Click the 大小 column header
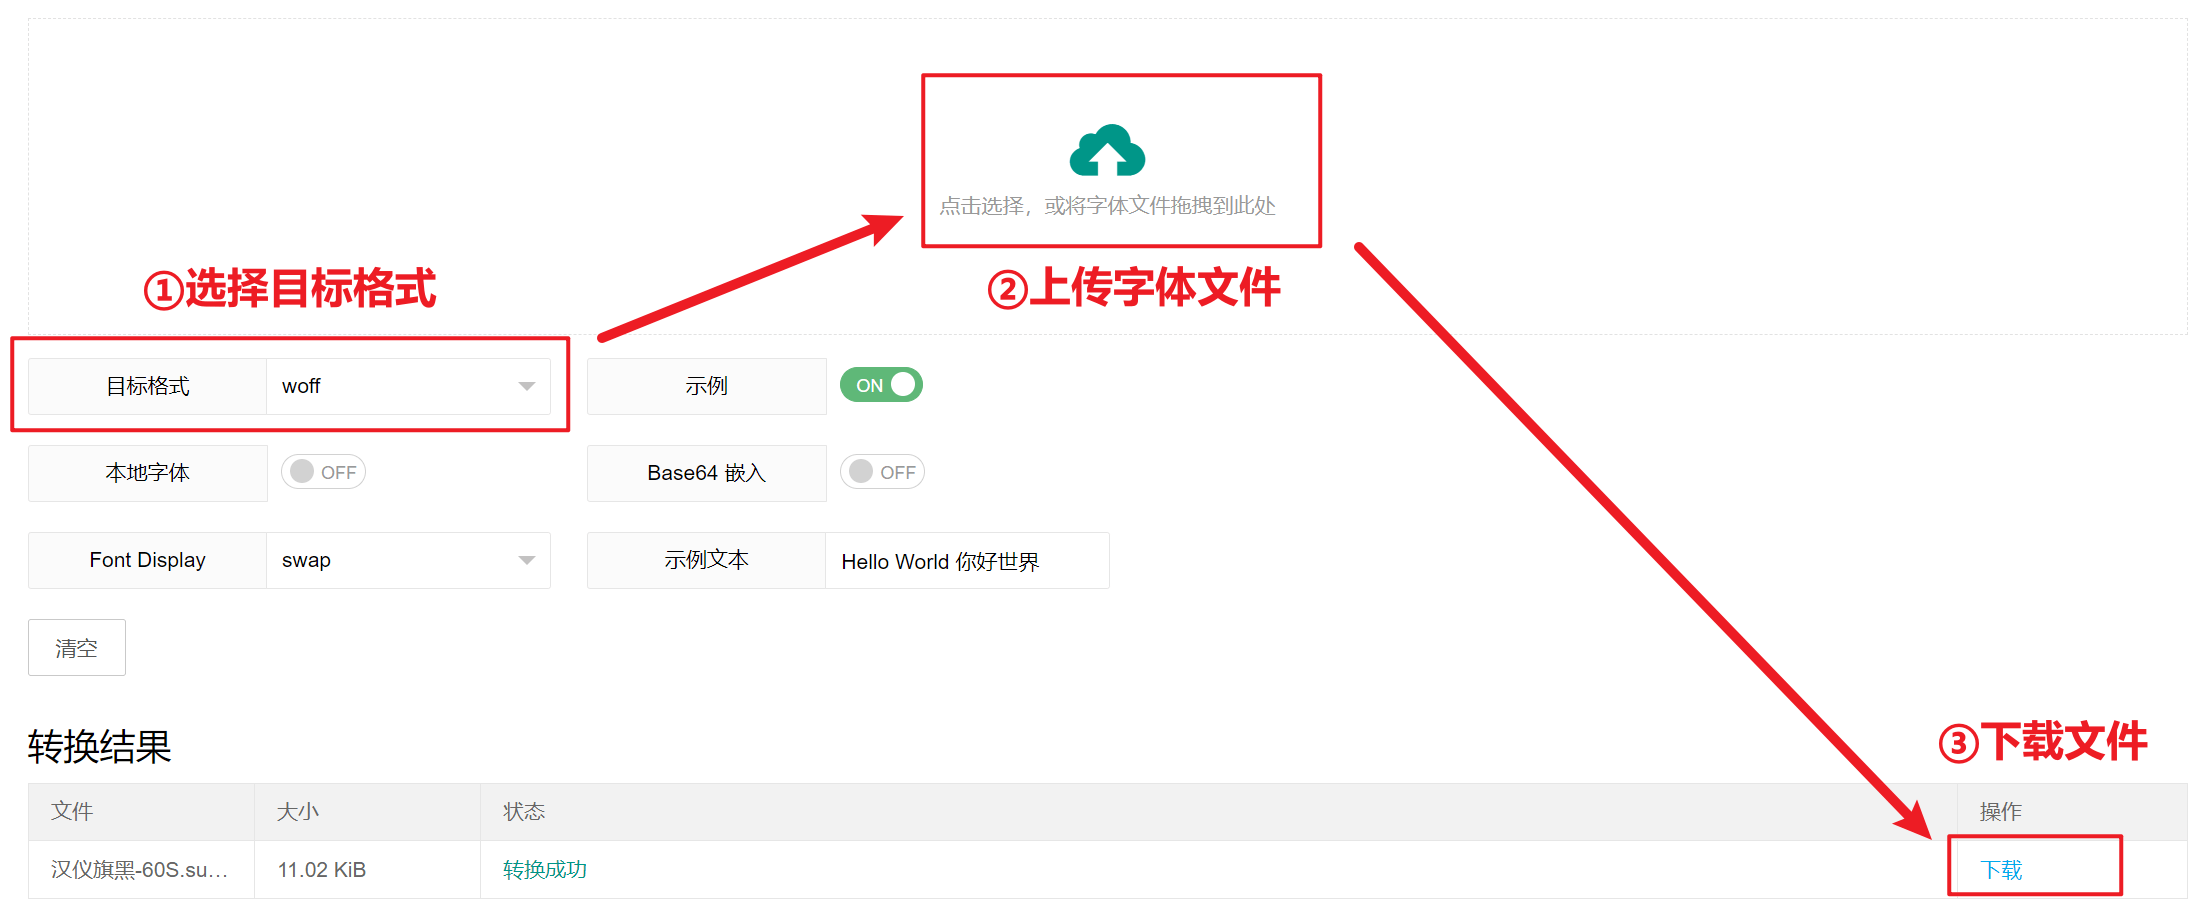2200x913 pixels. coord(298,811)
